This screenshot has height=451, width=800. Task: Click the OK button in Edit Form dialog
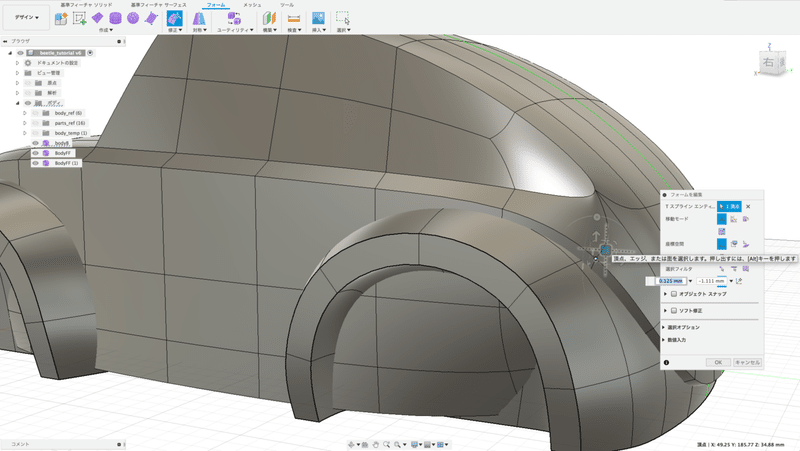tap(717, 362)
